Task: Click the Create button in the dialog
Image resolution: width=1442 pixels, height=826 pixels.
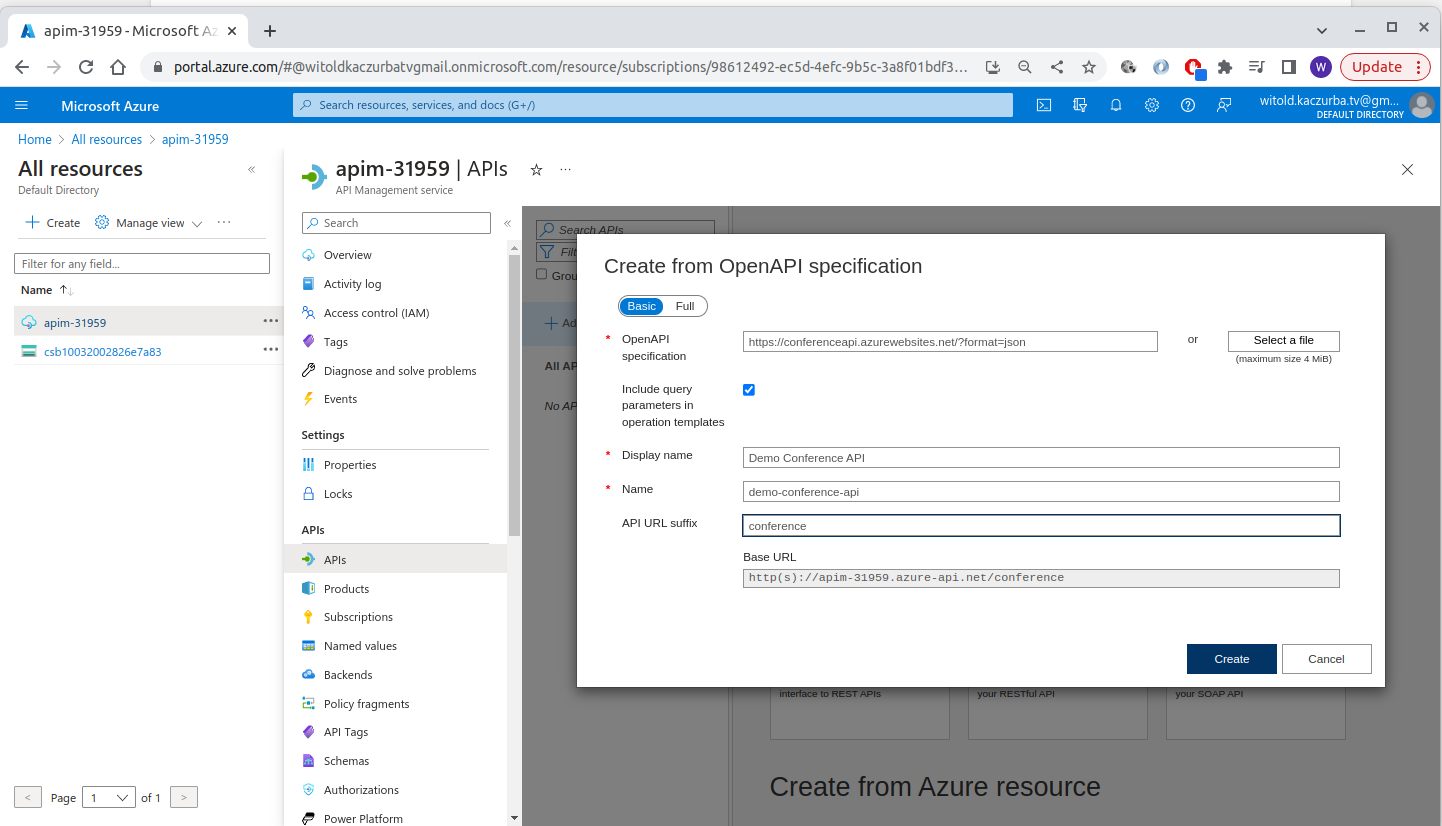Action: 1232,659
